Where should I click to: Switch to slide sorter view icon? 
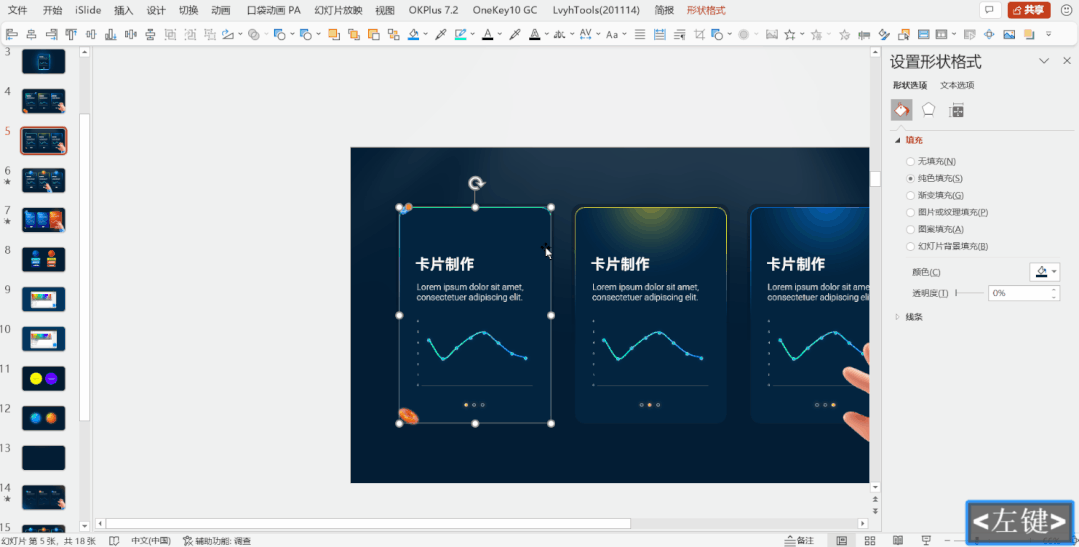pyautogui.click(x=870, y=541)
